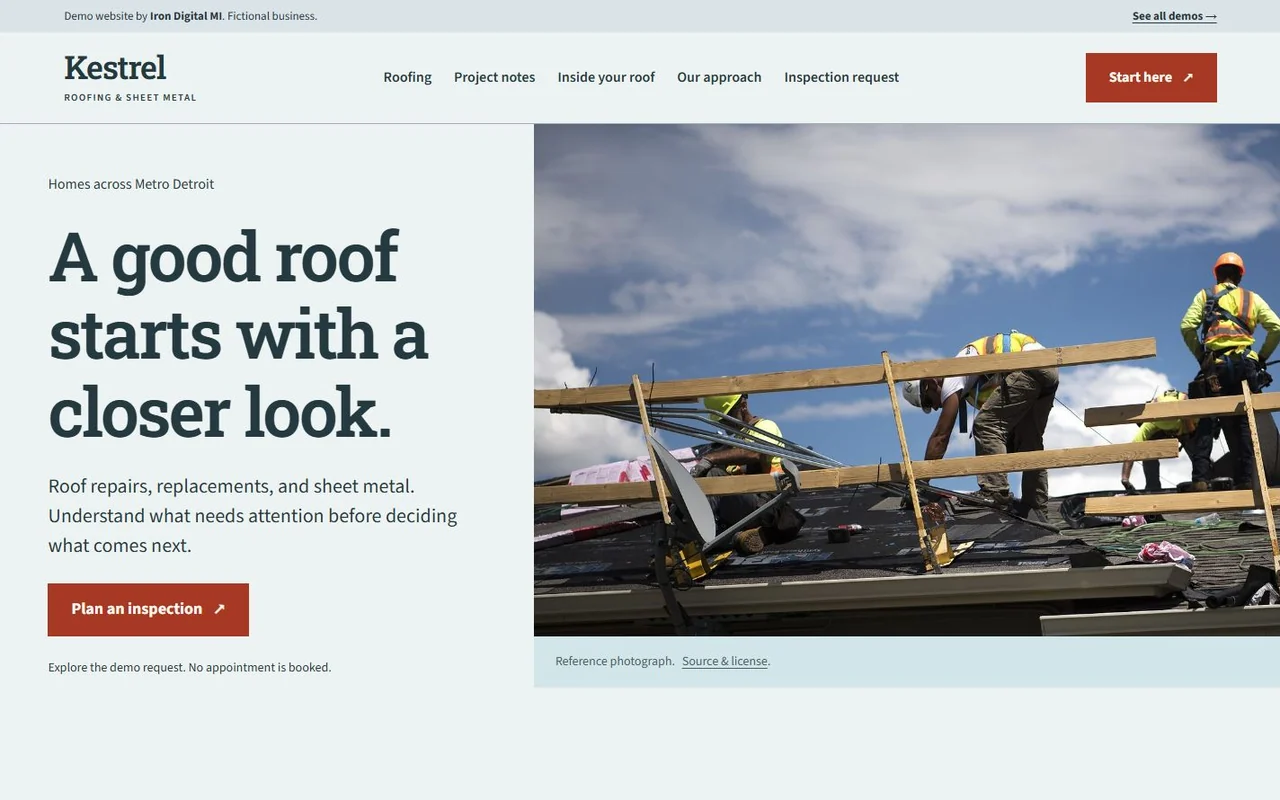The width and height of the screenshot is (1280, 800).
Task: Follow the See all demos link
Action: (1174, 16)
